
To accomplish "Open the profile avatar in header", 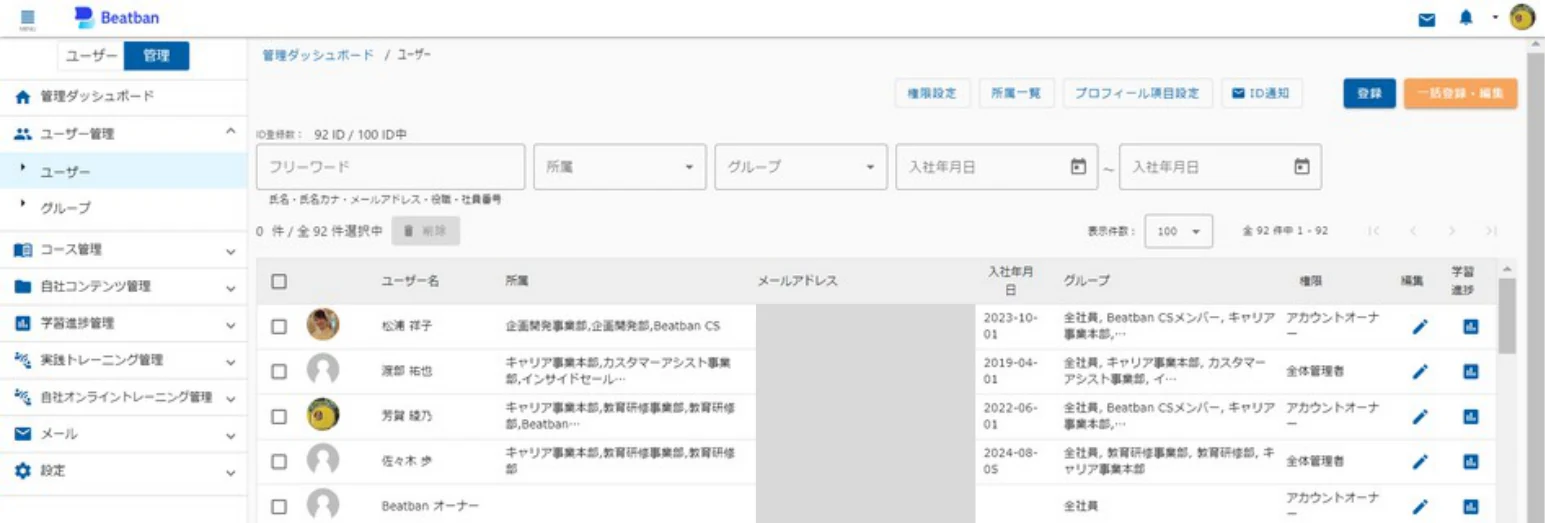I will pos(1522,18).
